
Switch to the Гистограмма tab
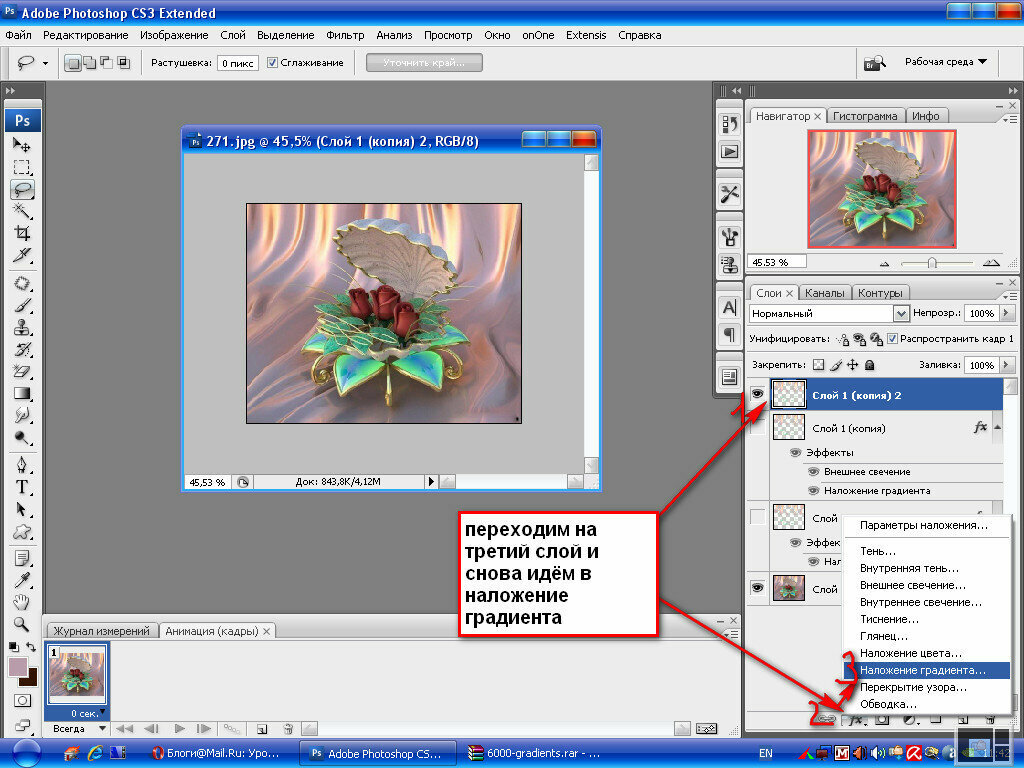tap(865, 116)
